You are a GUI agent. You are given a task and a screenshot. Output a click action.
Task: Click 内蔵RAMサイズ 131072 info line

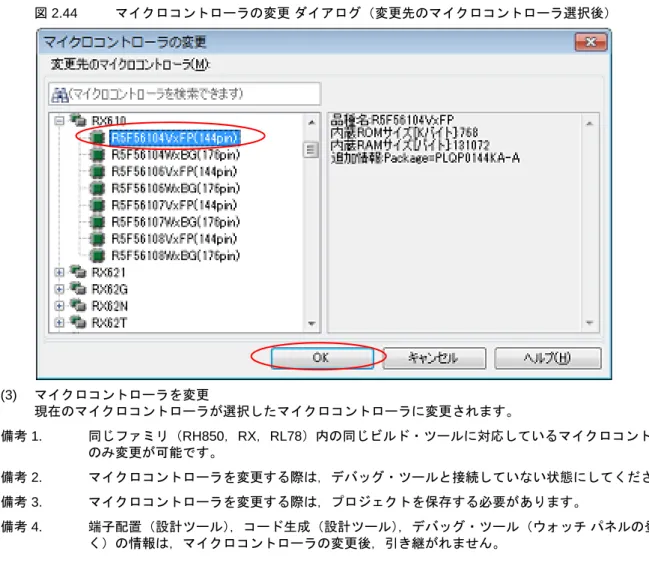click(x=410, y=145)
